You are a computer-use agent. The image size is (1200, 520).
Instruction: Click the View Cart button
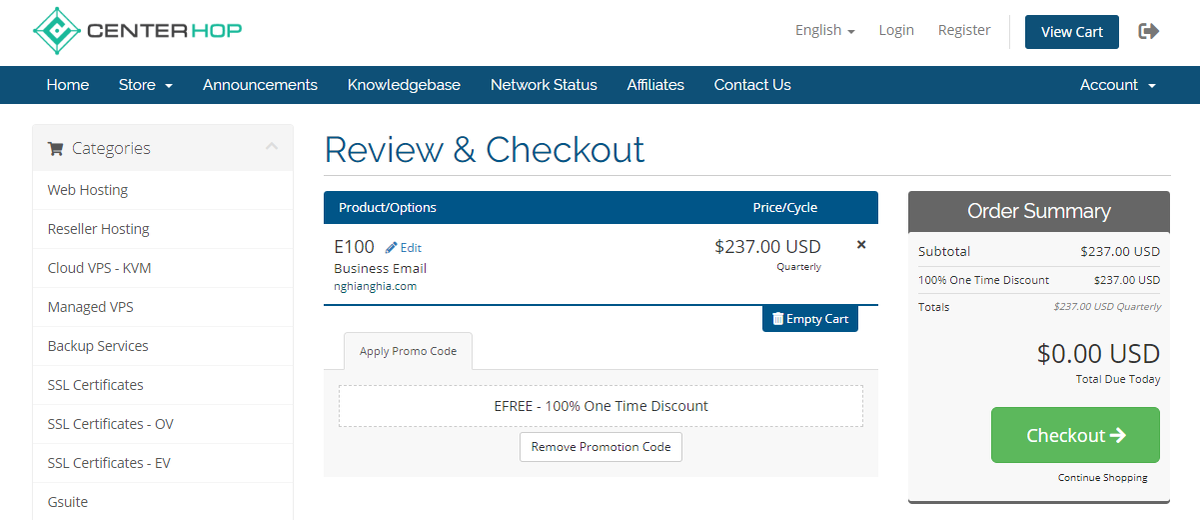pos(1072,32)
